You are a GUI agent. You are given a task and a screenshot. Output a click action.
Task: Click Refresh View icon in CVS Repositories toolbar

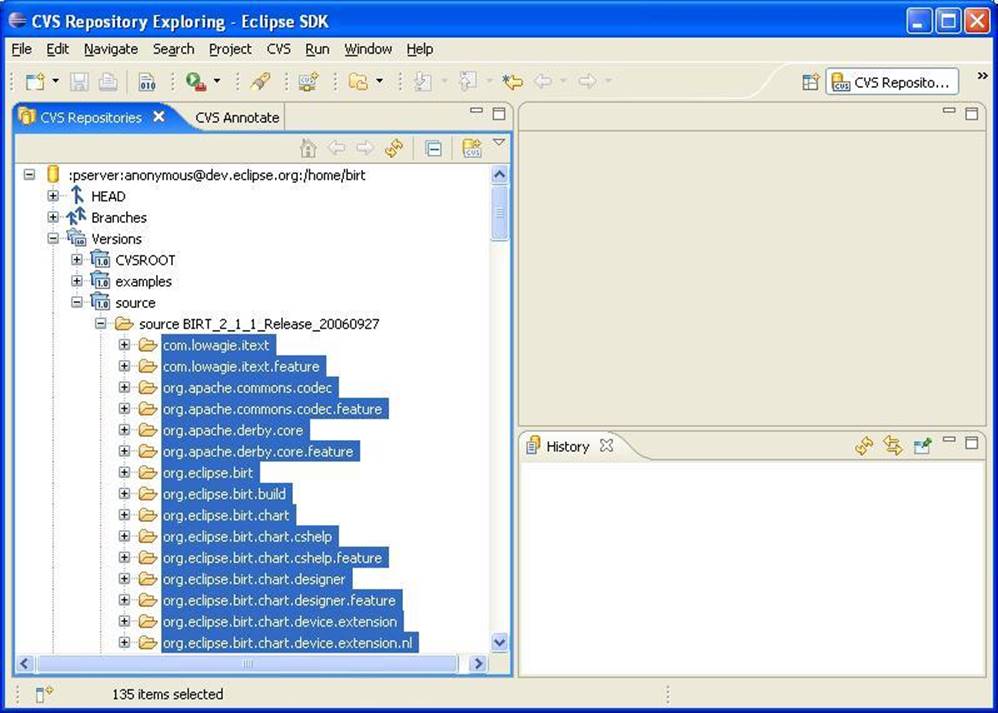[393, 148]
